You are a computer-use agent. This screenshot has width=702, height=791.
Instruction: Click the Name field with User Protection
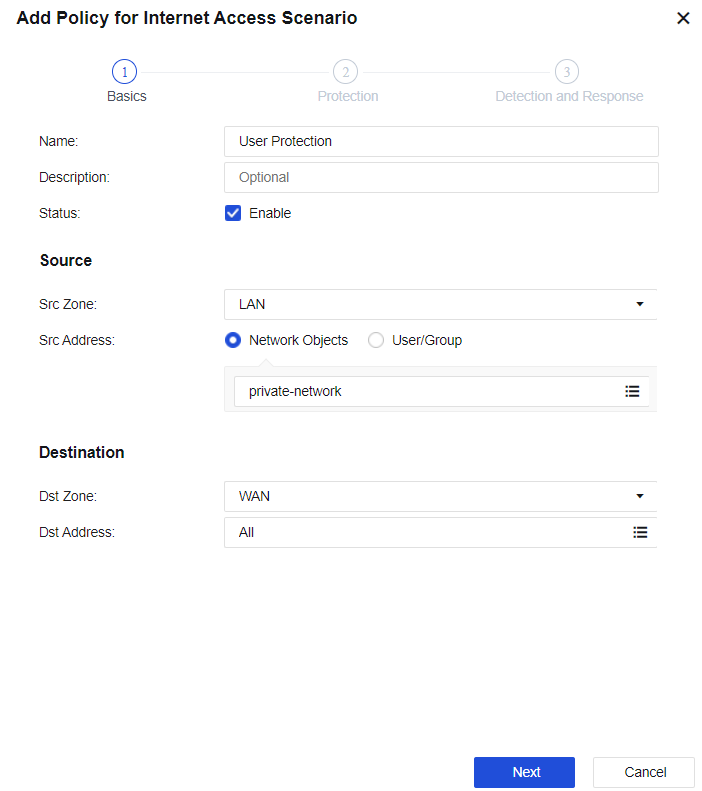pyautogui.click(x=440, y=141)
